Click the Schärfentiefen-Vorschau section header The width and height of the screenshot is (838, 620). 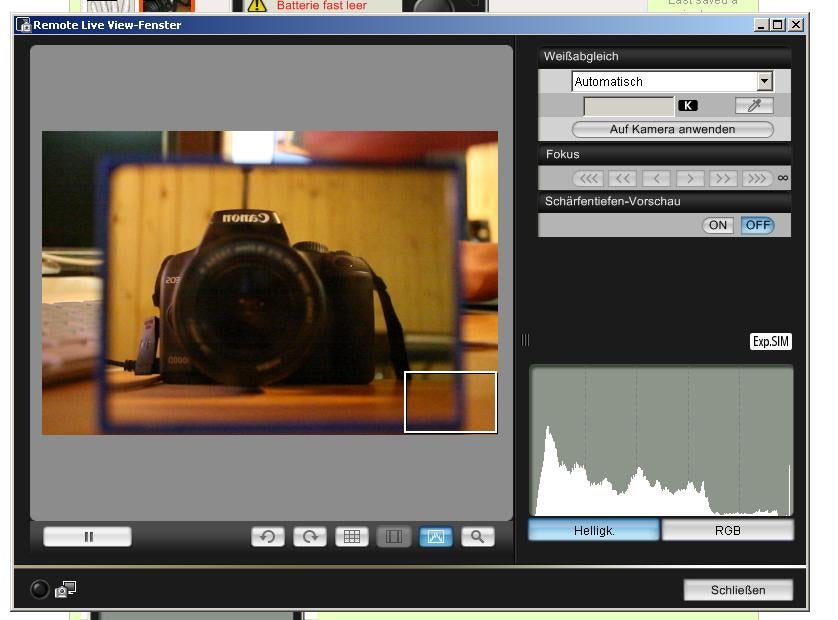point(664,202)
